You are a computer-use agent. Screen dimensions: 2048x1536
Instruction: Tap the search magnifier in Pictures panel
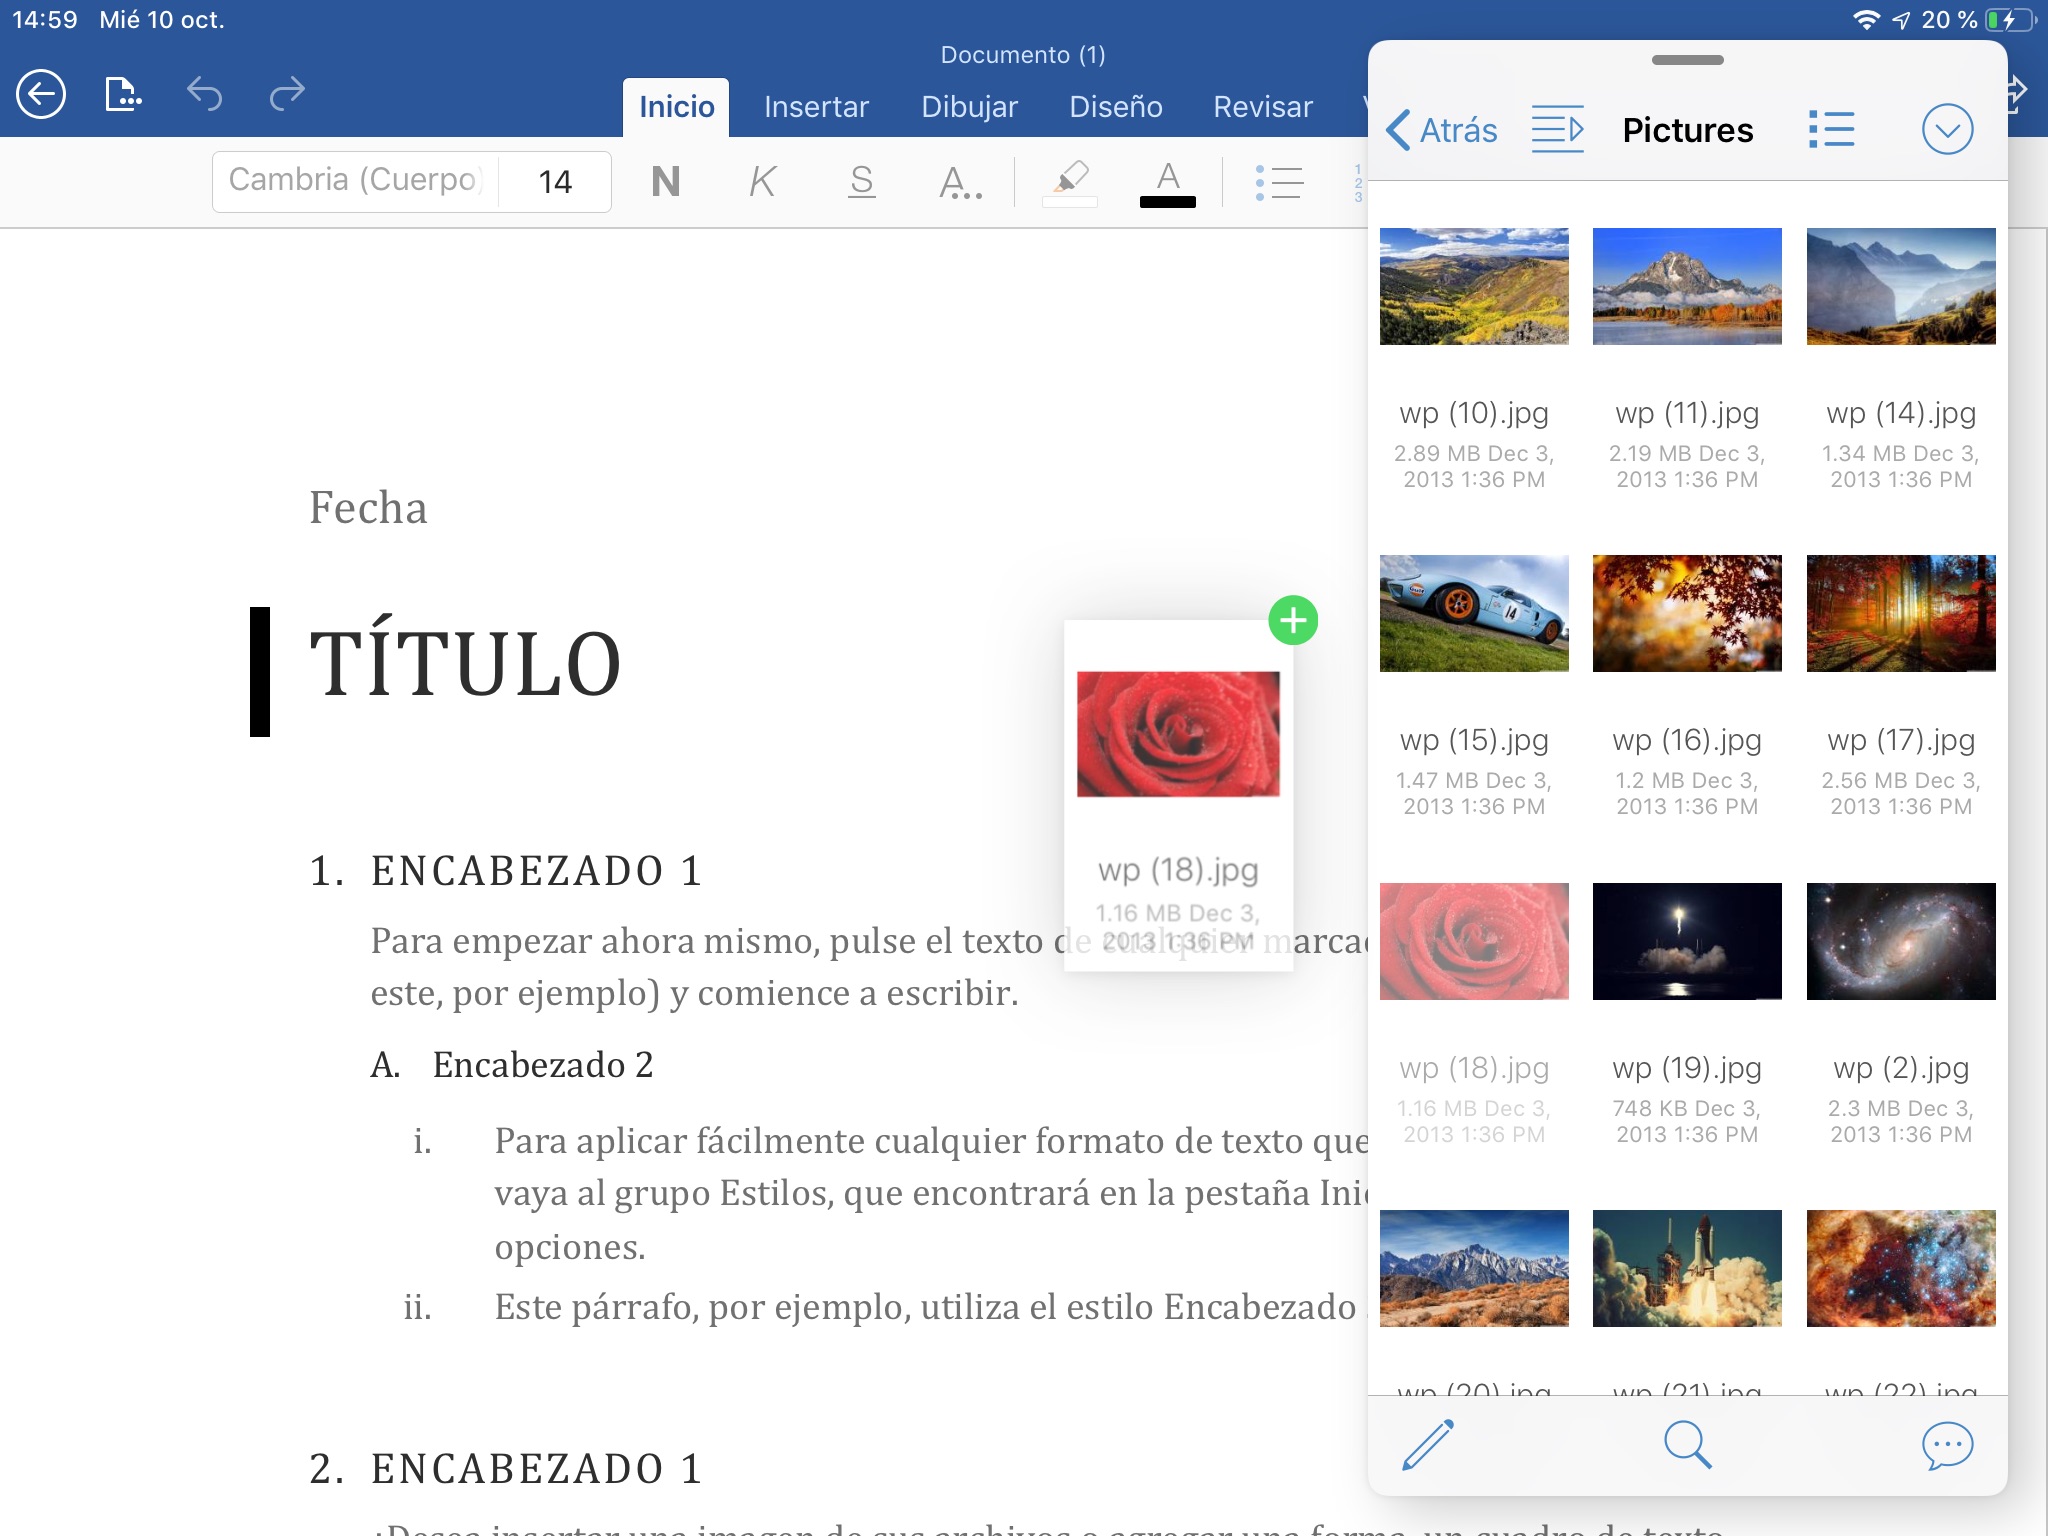click(1687, 1445)
